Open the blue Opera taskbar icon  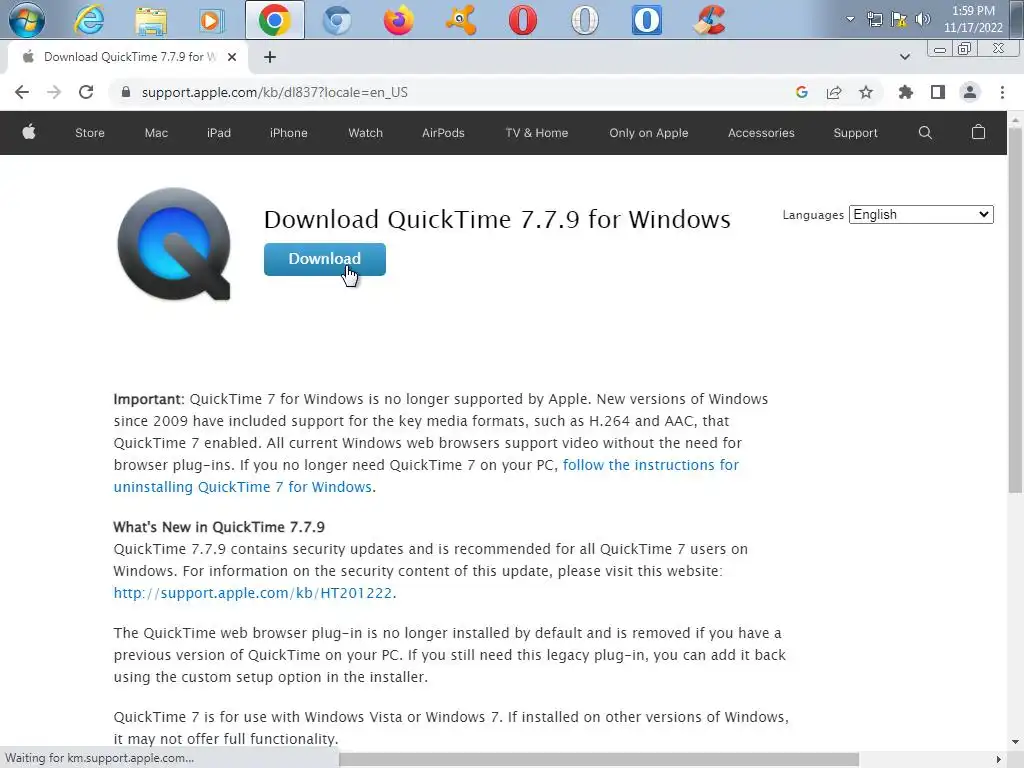(647, 20)
